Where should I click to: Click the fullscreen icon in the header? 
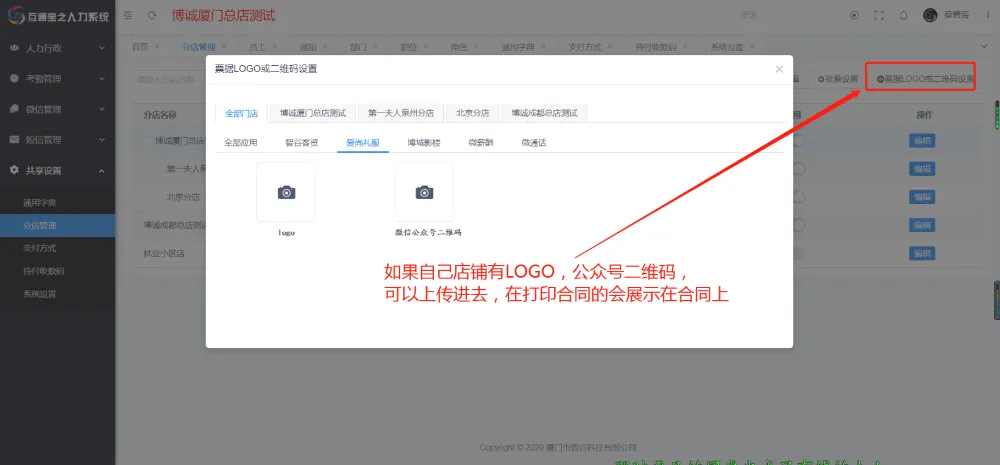click(x=879, y=15)
